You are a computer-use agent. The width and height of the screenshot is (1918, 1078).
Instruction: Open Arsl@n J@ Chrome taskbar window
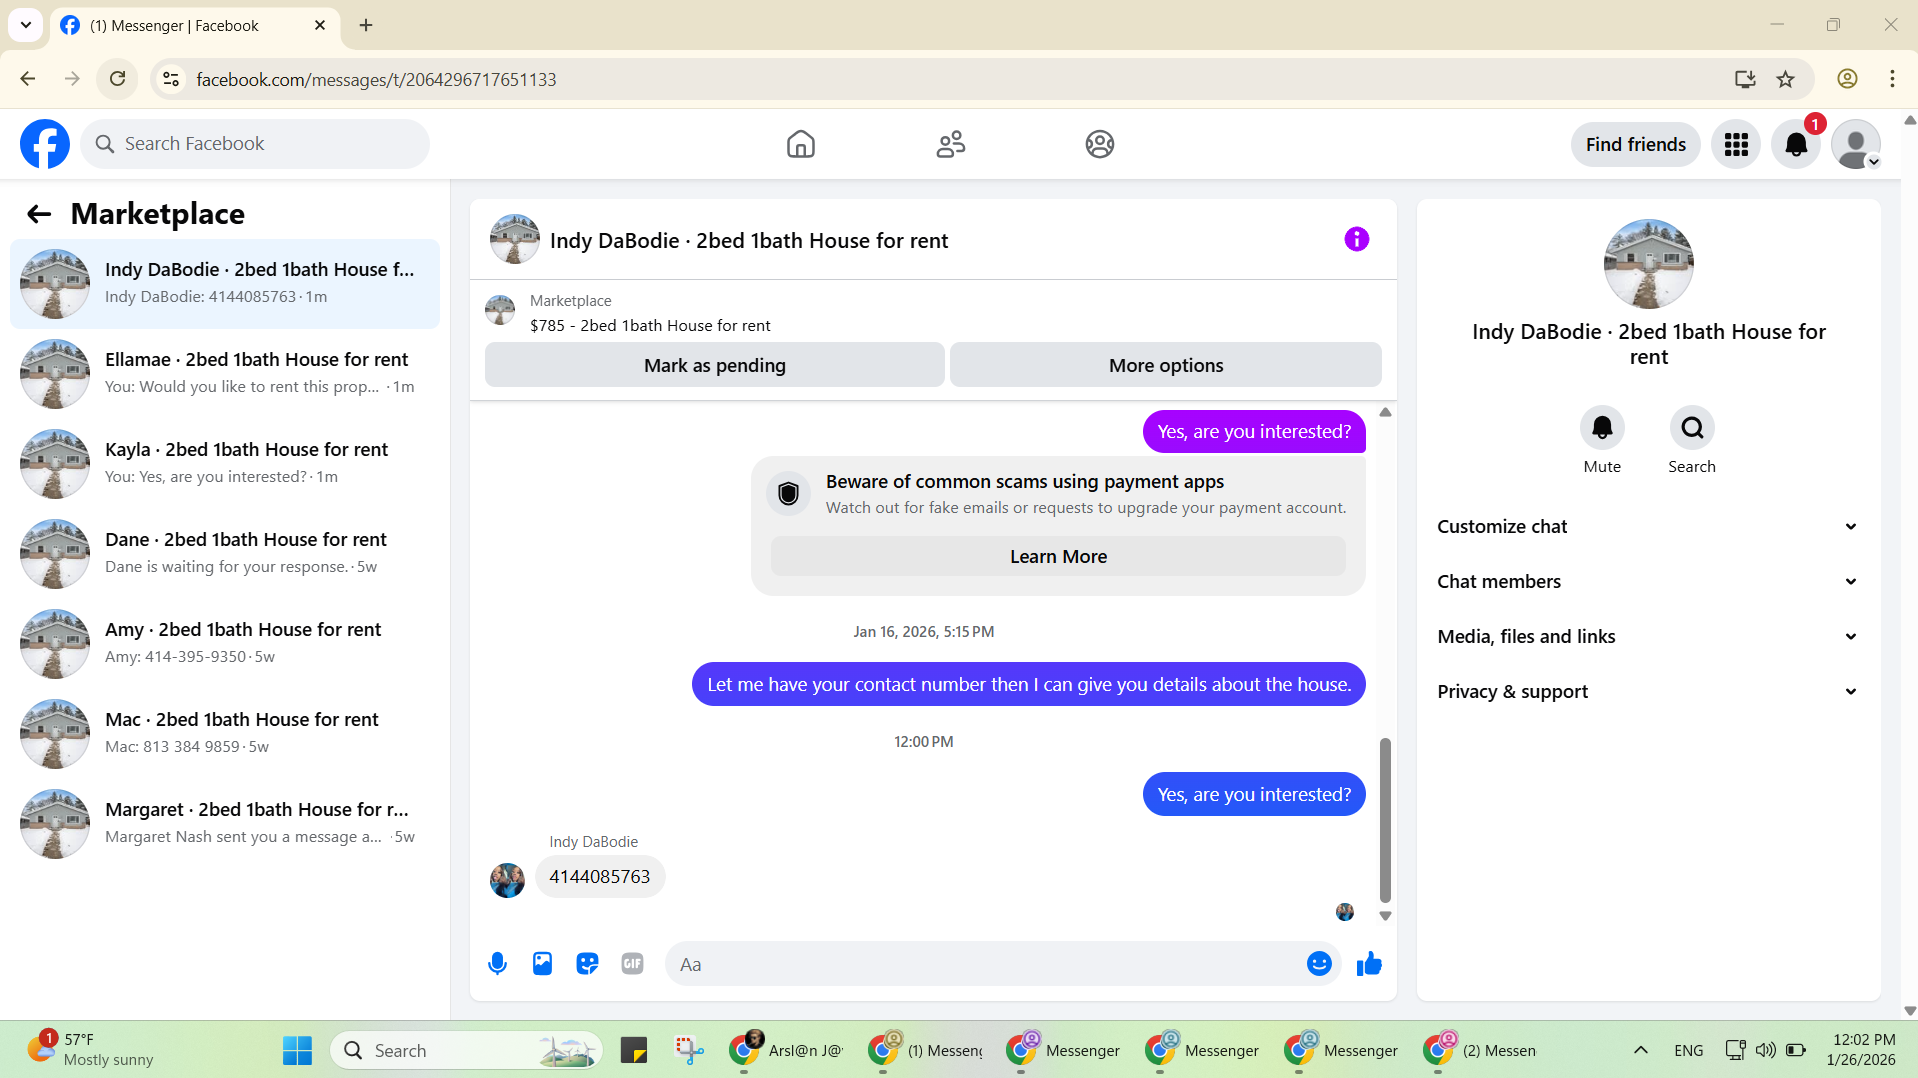coord(787,1050)
